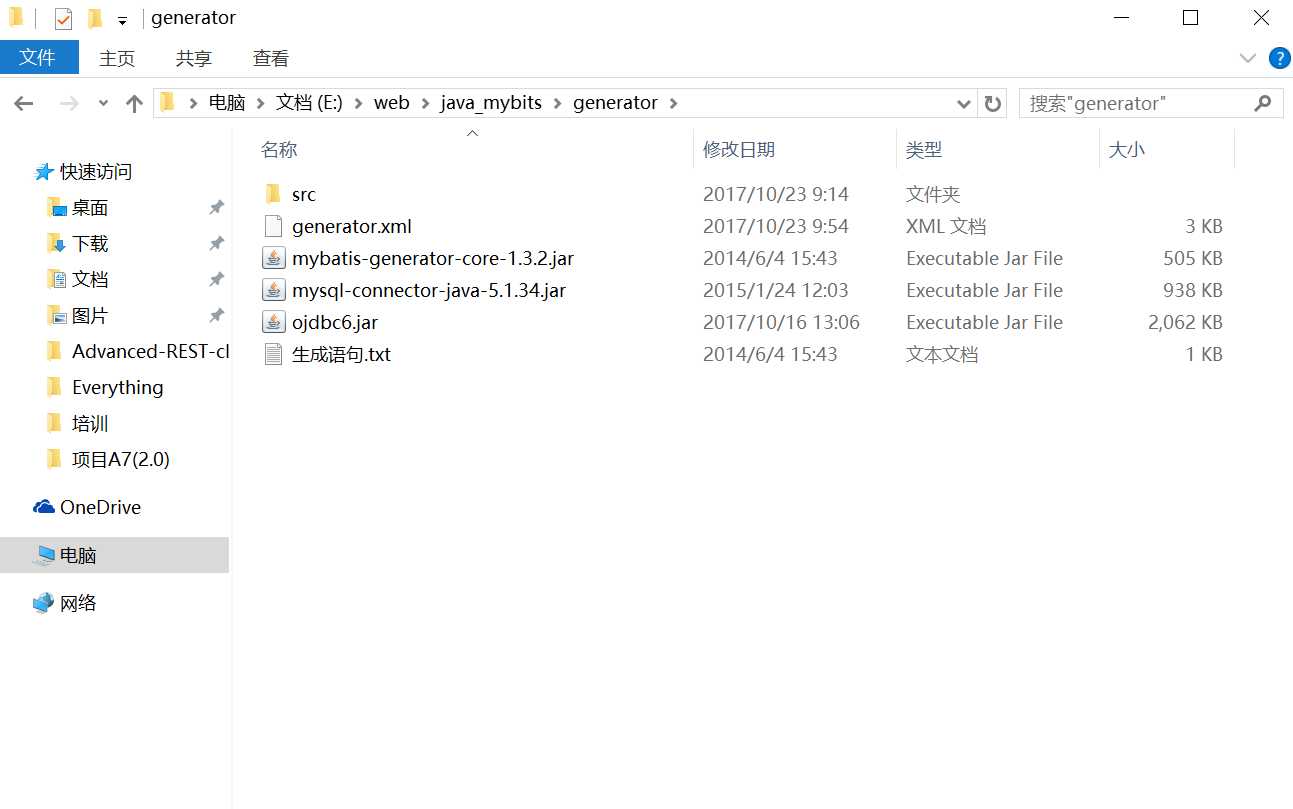The height and width of the screenshot is (809, 1293).
Task: Expand the chevron after 文档 (E:) in path
Action: click(359, 103)
